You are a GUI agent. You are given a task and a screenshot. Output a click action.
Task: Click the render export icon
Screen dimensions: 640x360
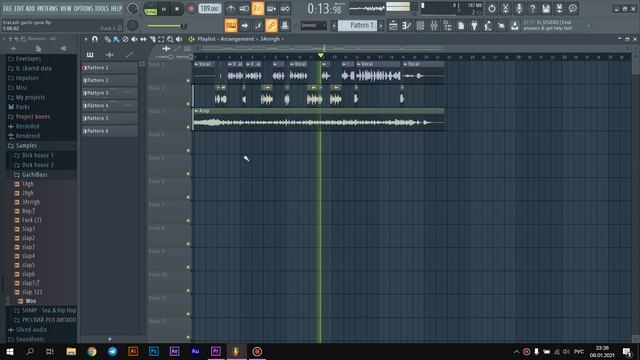(560, 8)
